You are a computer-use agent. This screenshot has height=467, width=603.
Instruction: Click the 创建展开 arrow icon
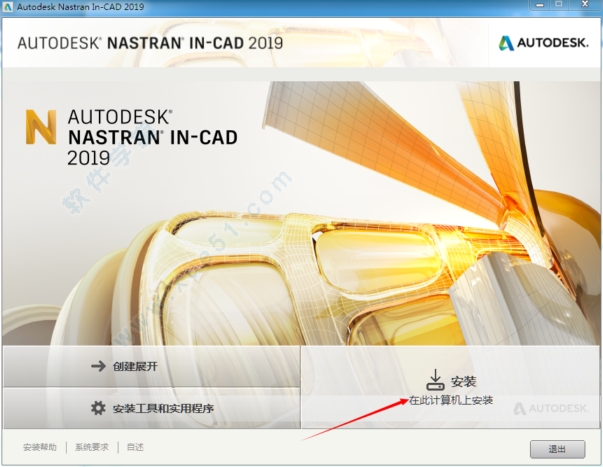pos(98,366)
